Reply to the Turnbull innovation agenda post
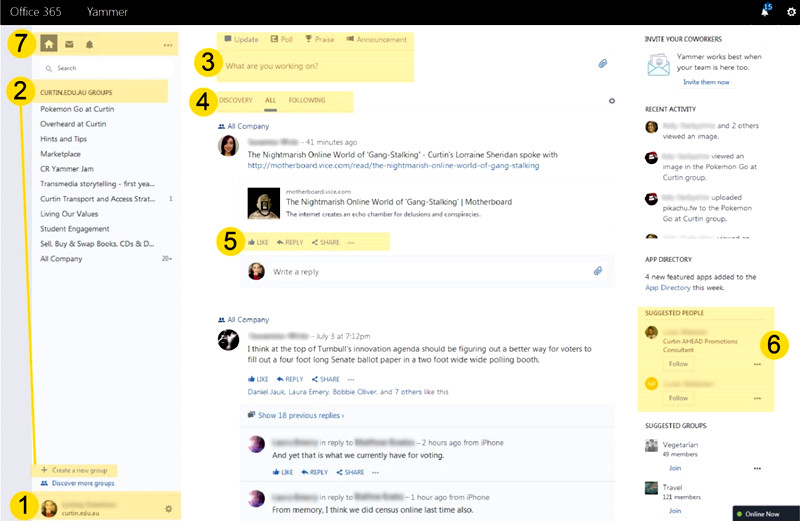This screenshot has height=521, width=800. [290, 379]
